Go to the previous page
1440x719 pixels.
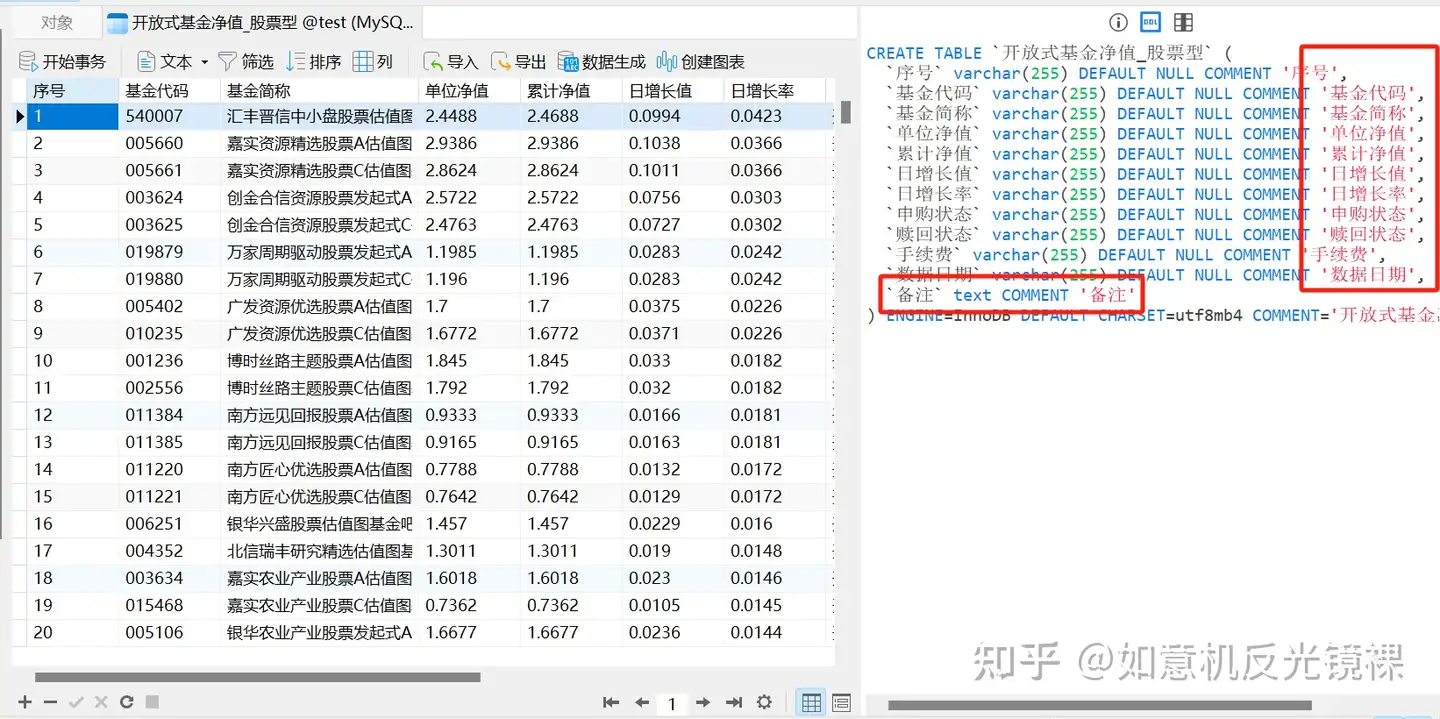point(642,702)
